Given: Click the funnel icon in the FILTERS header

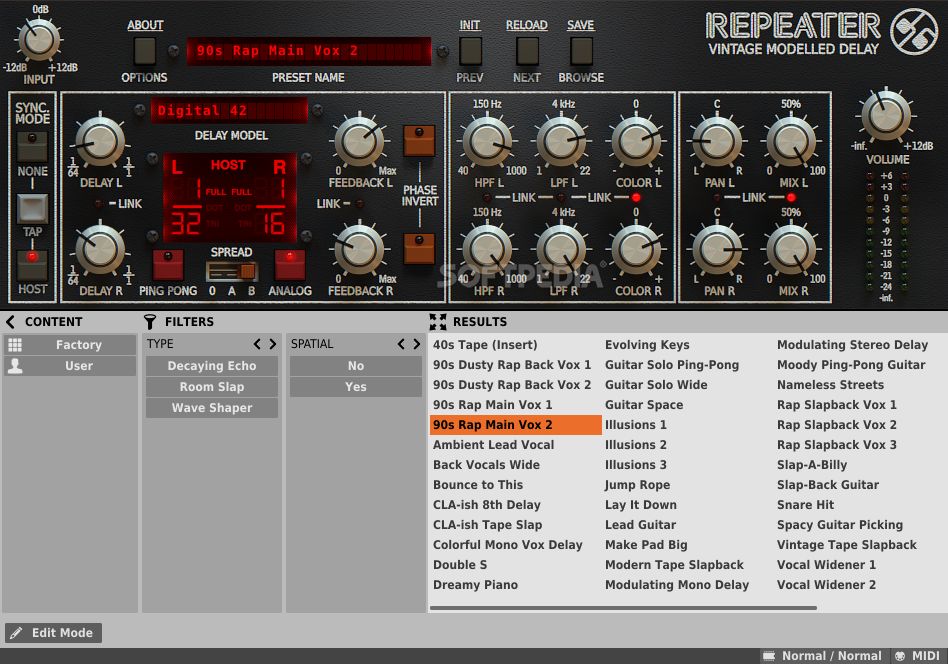Looking at the screenshot, I should point(151,321).
